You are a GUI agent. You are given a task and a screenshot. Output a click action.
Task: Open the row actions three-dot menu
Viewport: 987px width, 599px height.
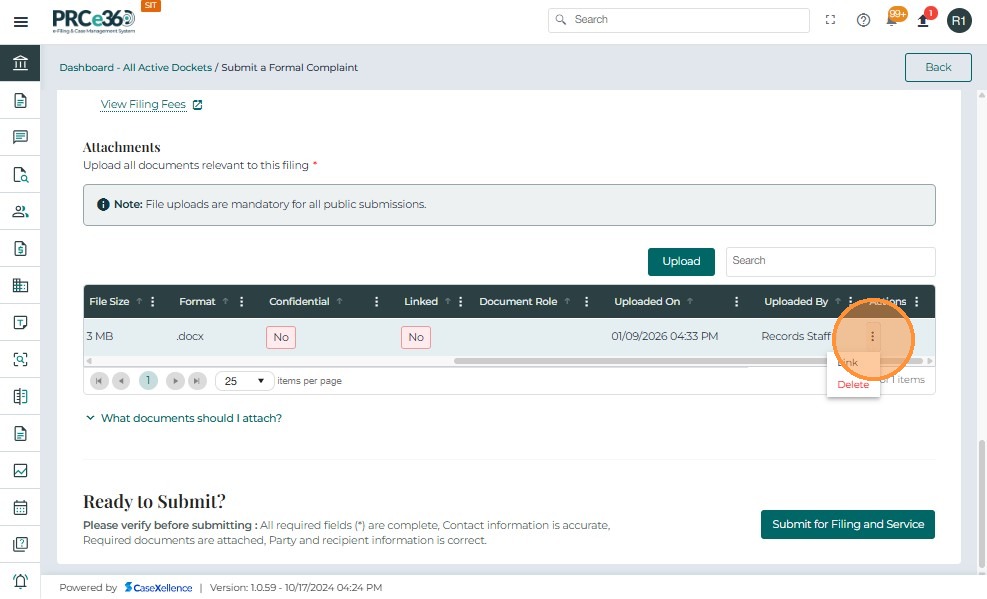click(x=872, y=337)
